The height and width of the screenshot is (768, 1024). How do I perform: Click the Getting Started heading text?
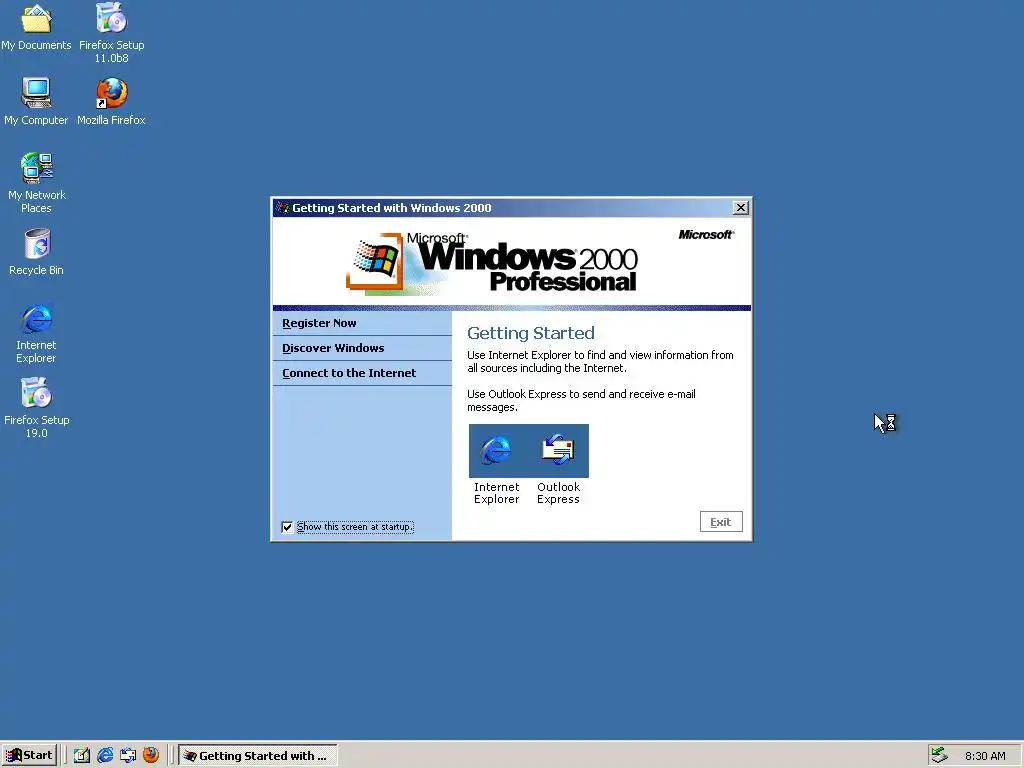pyautogui.click(x=531, y=333)
